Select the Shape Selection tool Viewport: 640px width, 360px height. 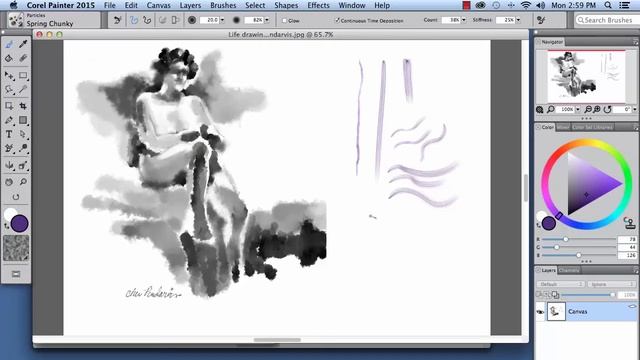click(x=23, y=134)
